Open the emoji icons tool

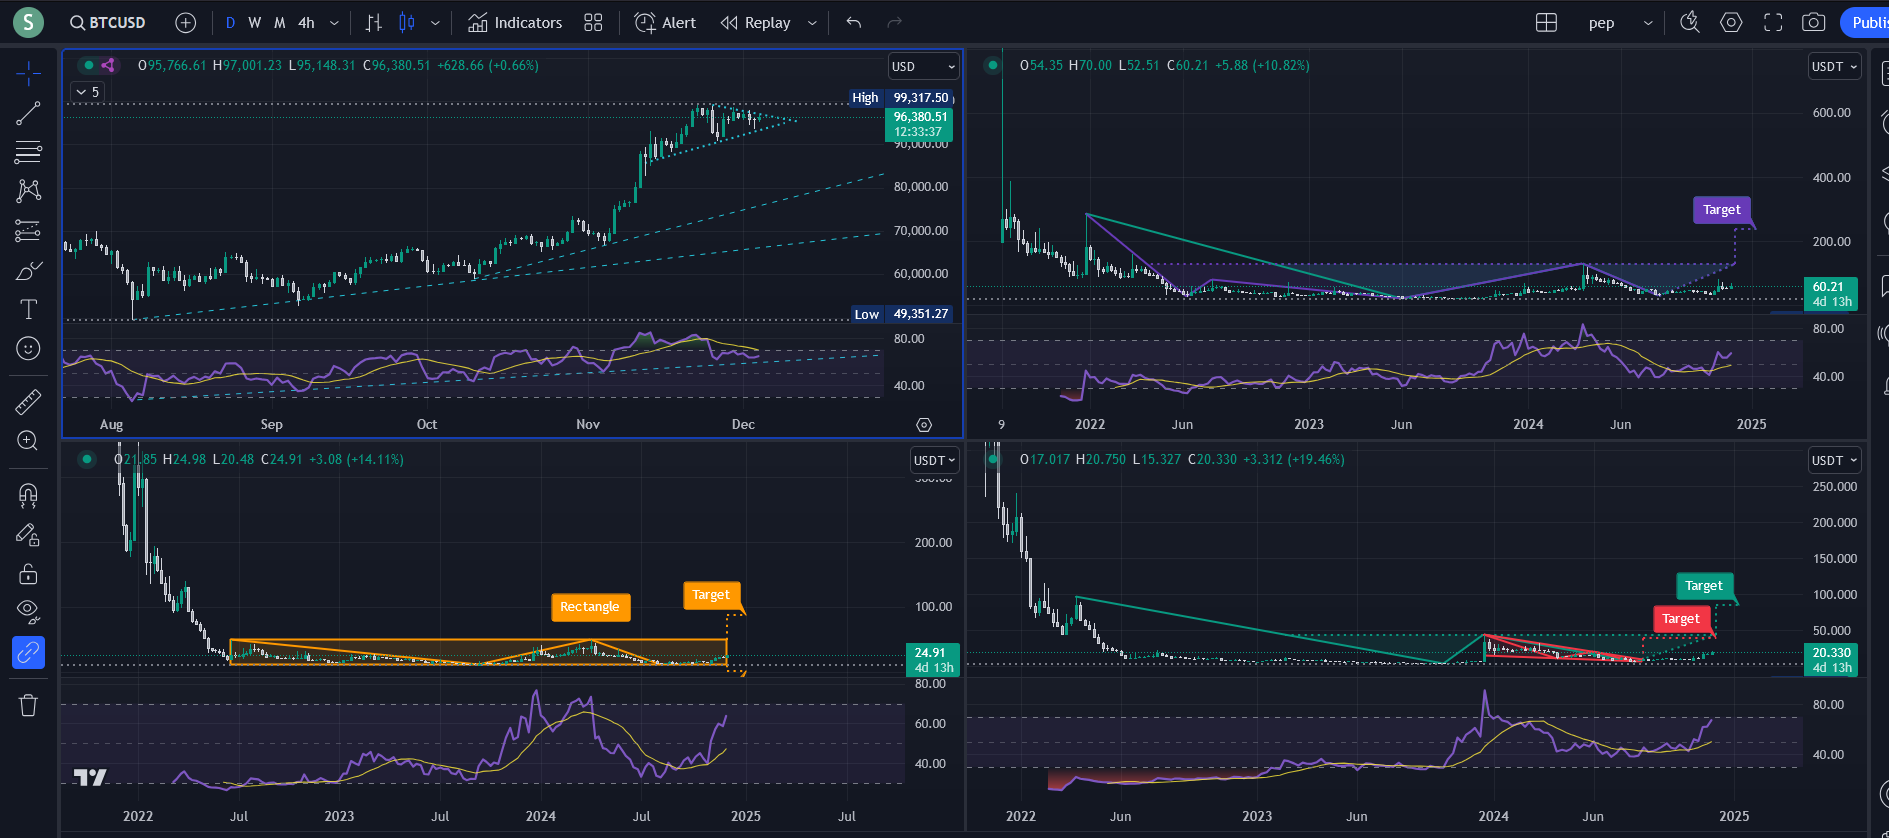pos(28,348)
